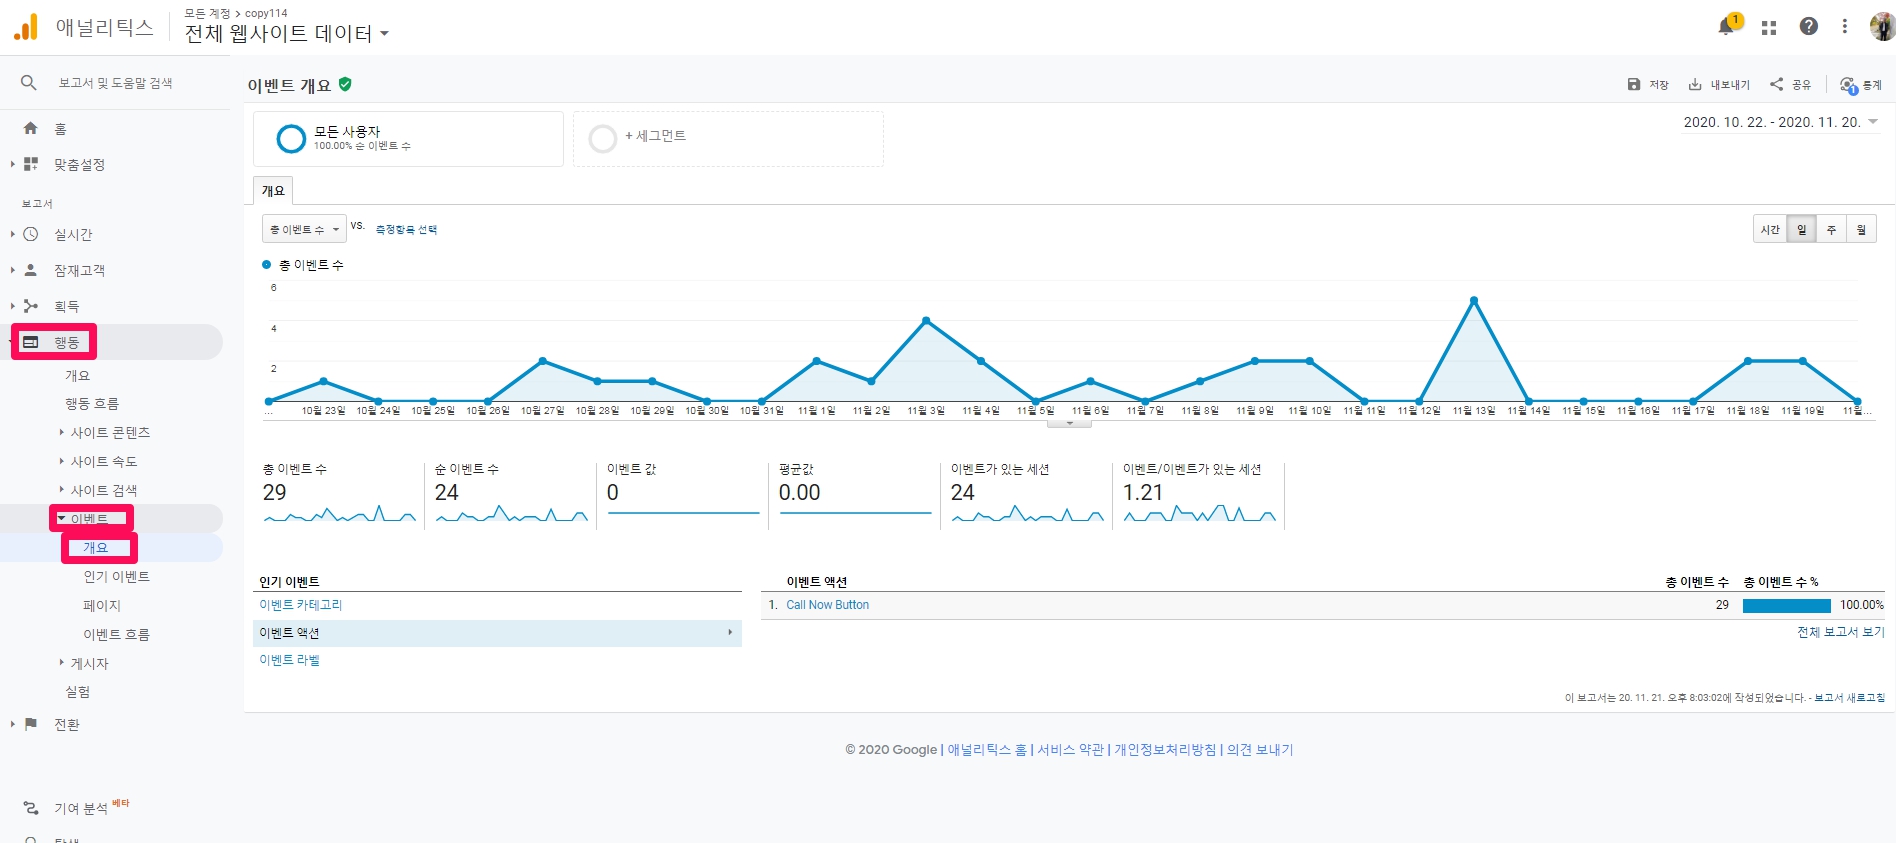Click the share (공유) icon
The image size is (1896, 843).
(x=1777, y=85)
